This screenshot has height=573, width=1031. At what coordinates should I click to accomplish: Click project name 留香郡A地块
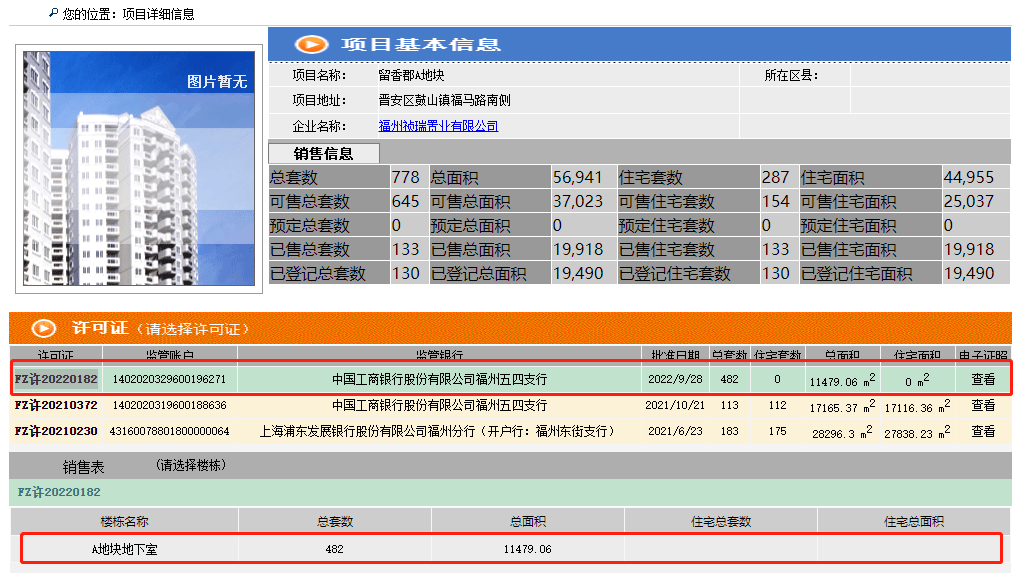411,75
